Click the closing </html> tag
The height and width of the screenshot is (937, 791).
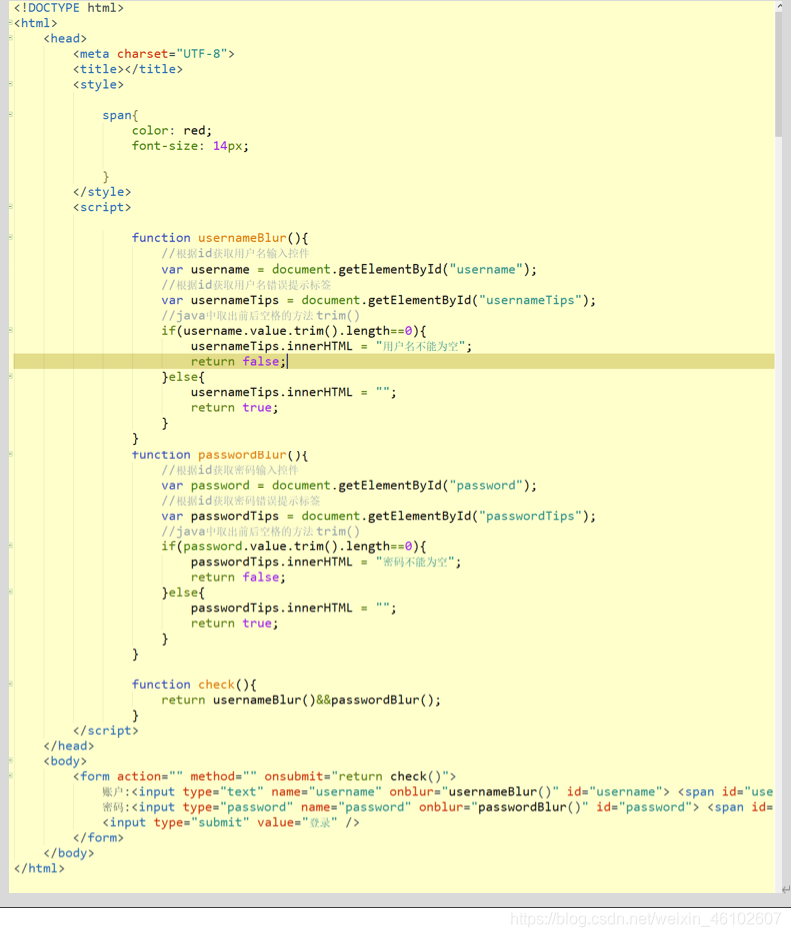39,868
